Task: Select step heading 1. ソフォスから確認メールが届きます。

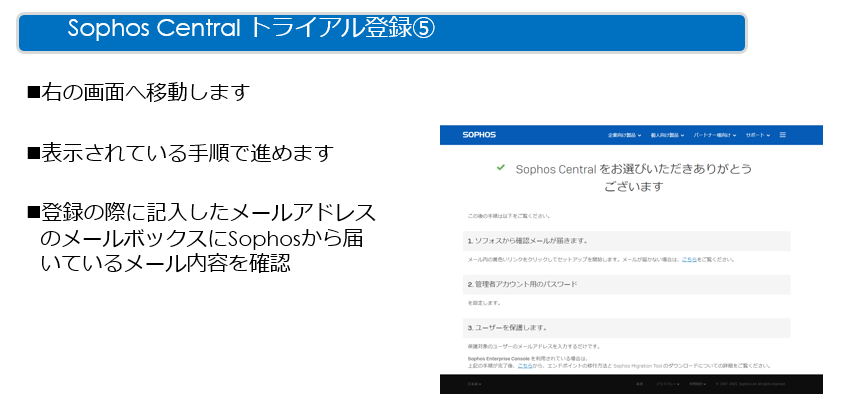Action: [627, 241]
